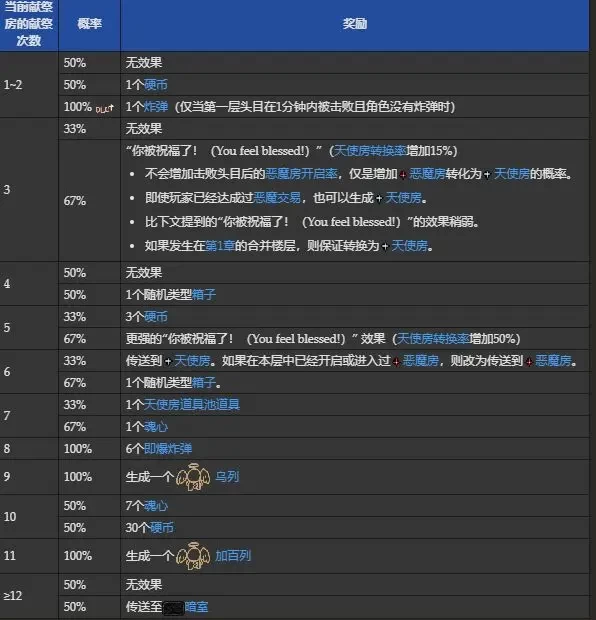
Task: Click the angel room icon after 传送到 in row 6
Action: 168,361
